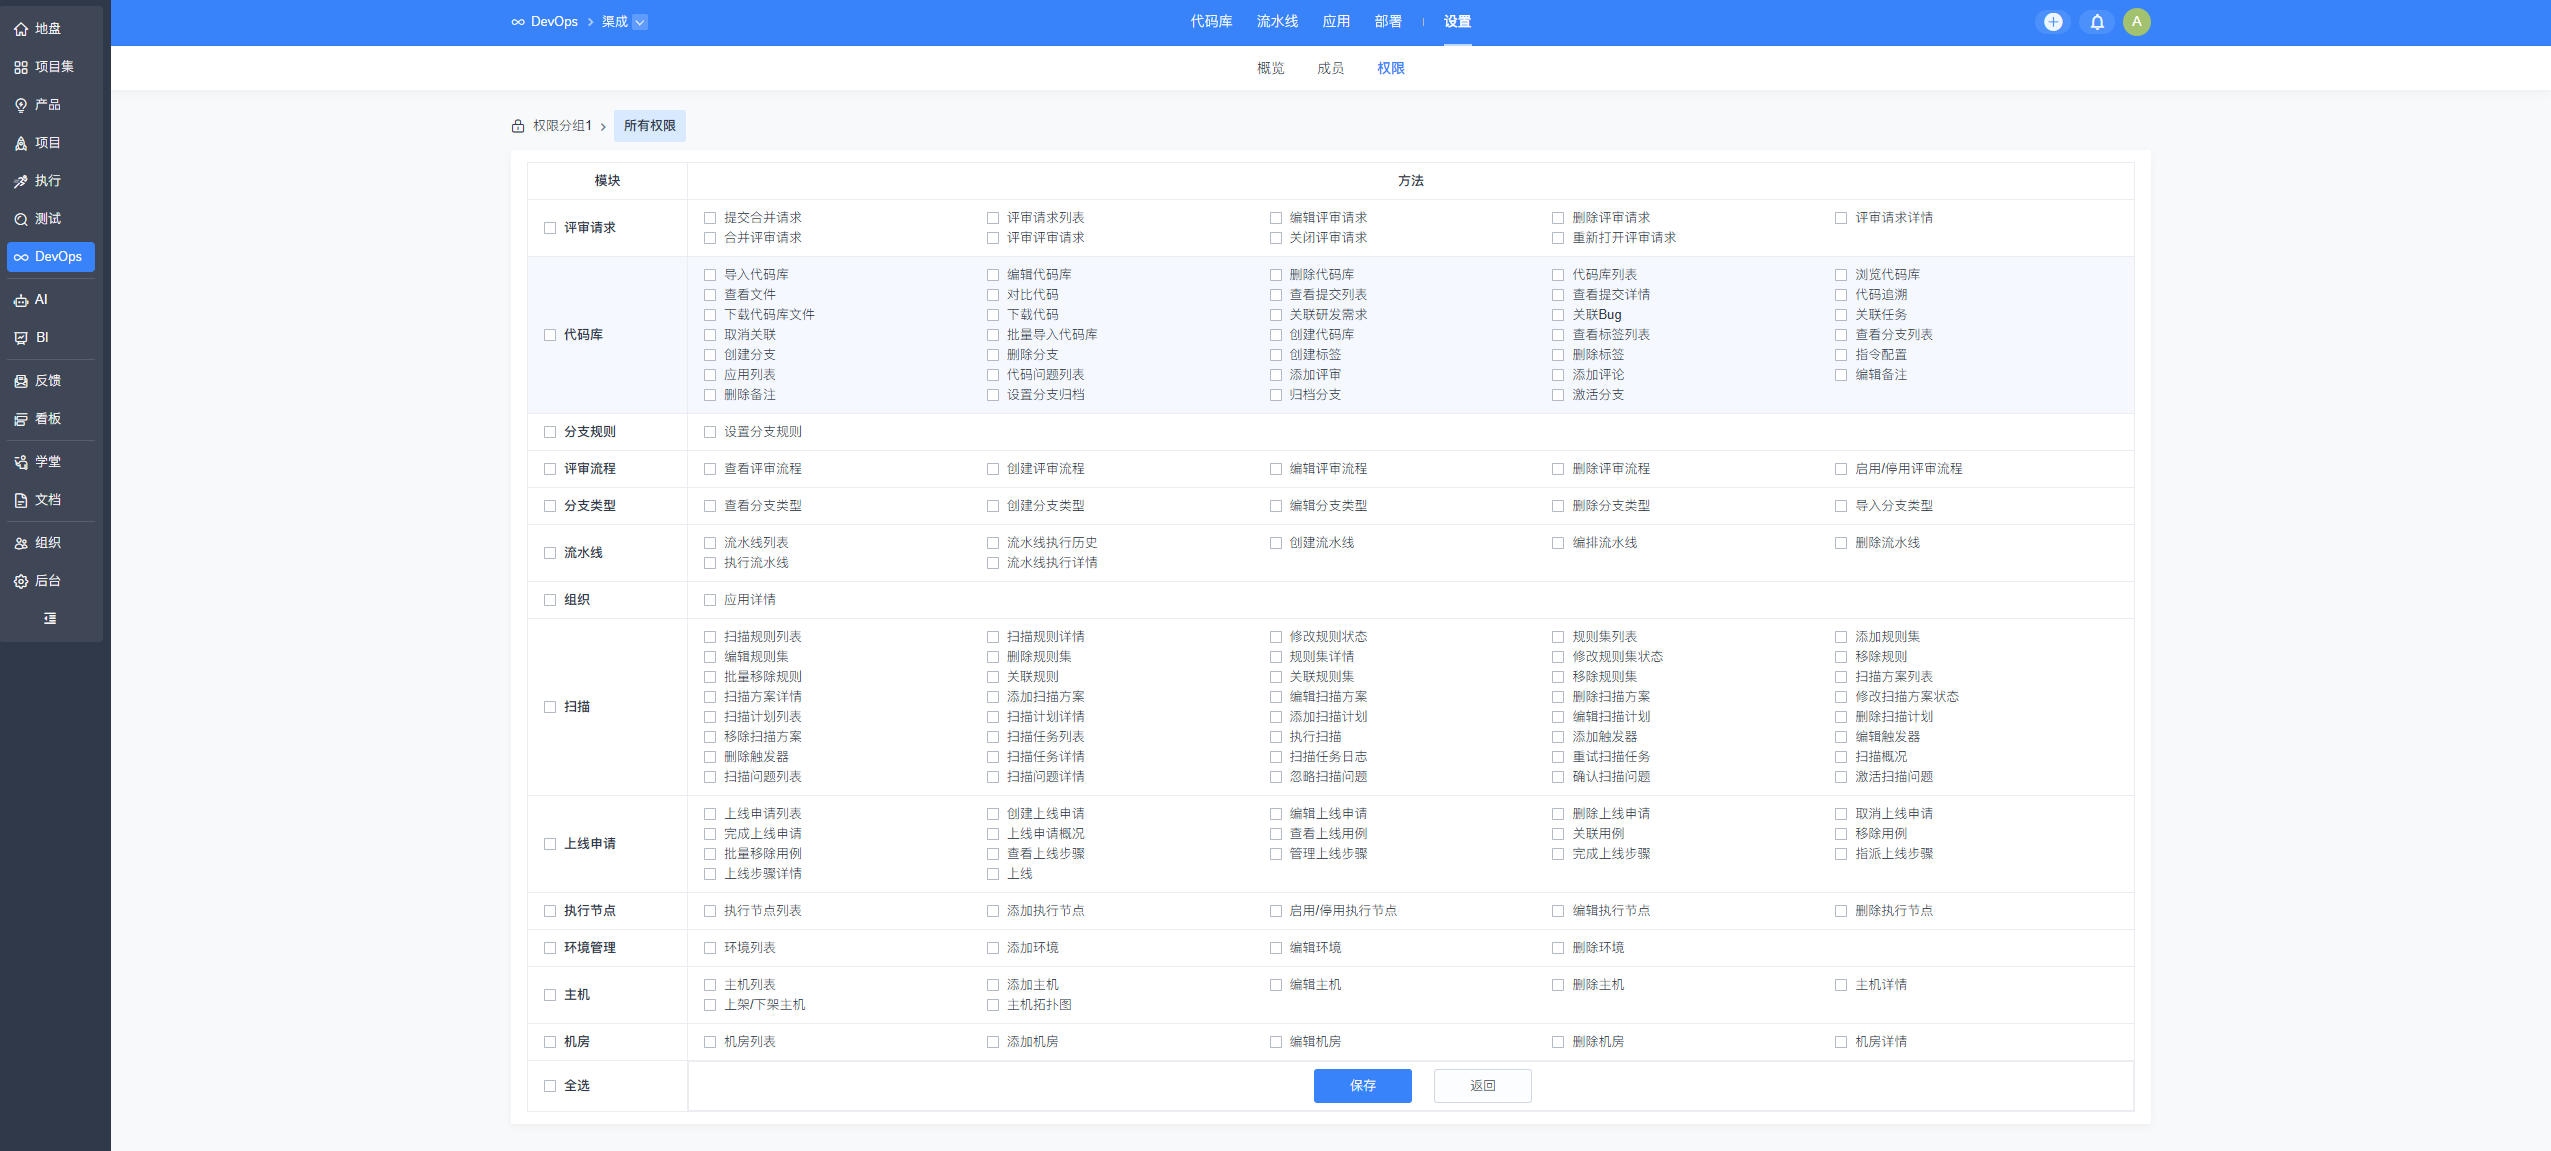The width and height of the screenshot is (2551, 1151).
Task: Tick the 提交合并请求 permission checkbox
Action: tap(710, 218)
